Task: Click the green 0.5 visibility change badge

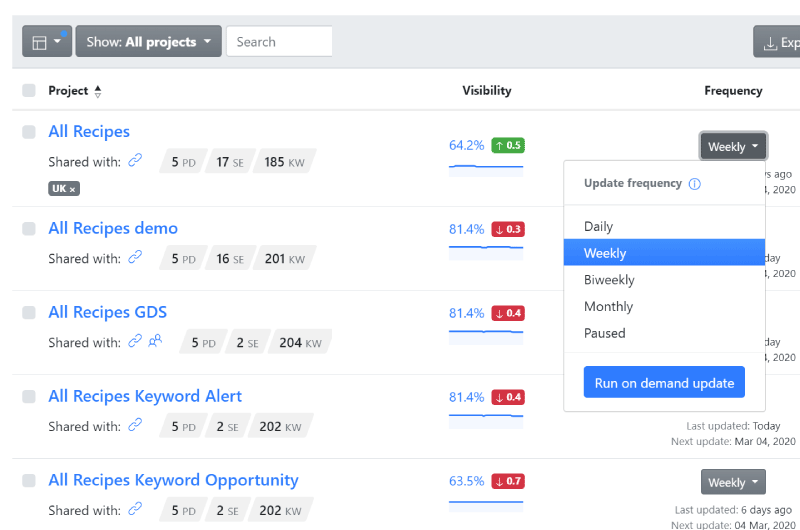Action: pyautogui.click(x=508, y=145)
